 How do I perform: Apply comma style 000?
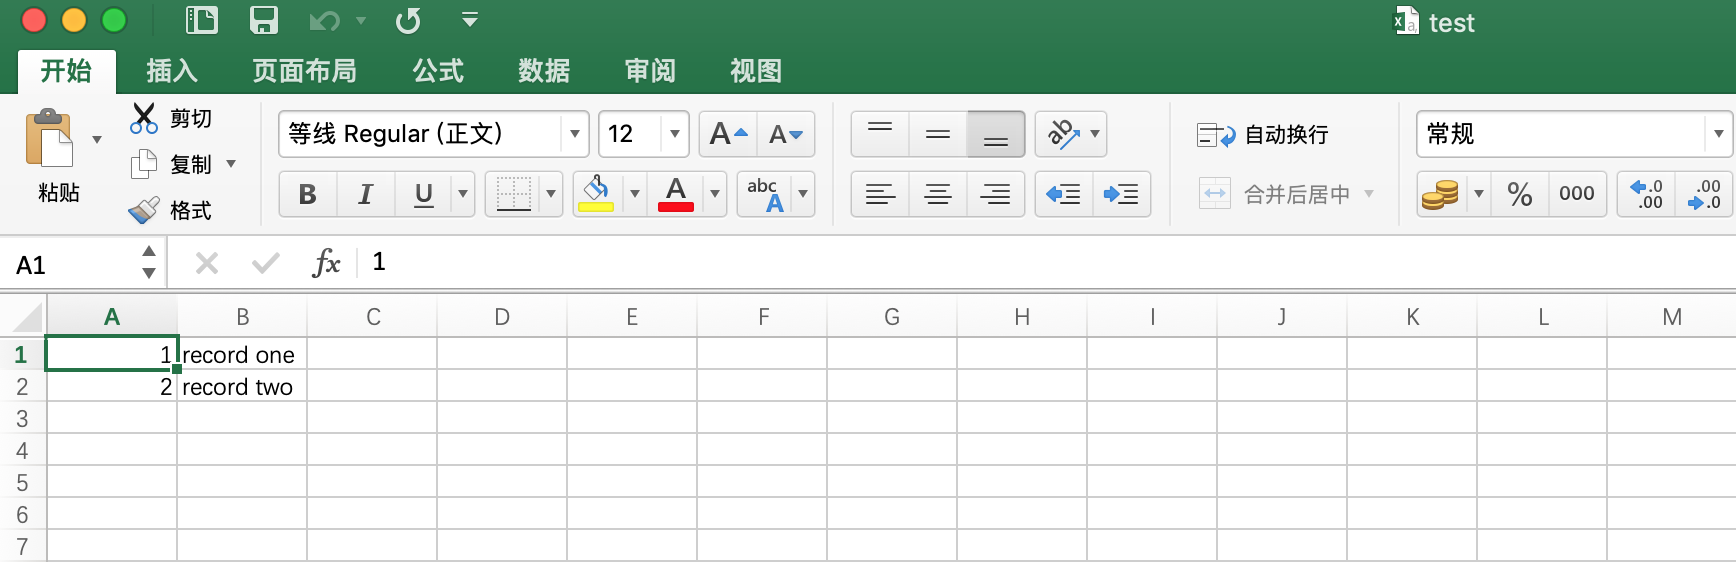(1577, 194)
